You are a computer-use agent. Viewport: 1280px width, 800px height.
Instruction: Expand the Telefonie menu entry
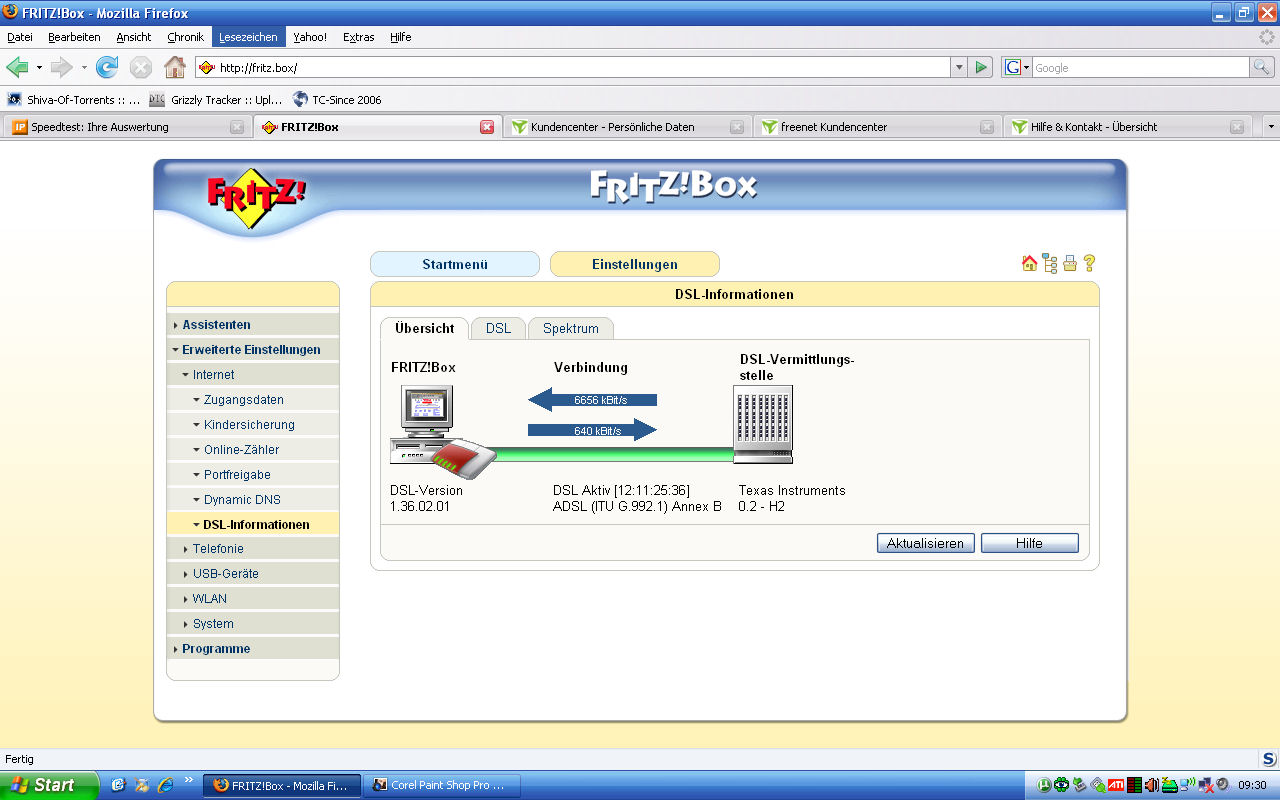click(218, 549)
